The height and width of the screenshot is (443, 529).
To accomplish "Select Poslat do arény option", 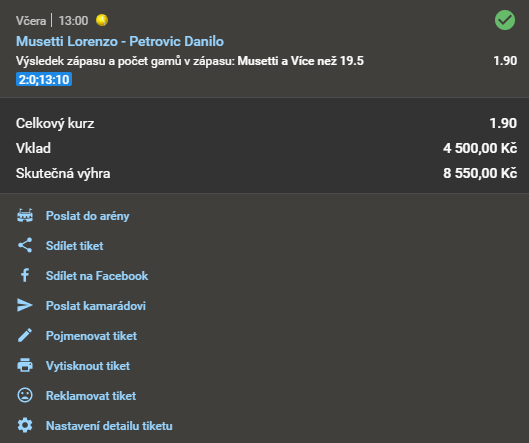I will tap(87, 216).
